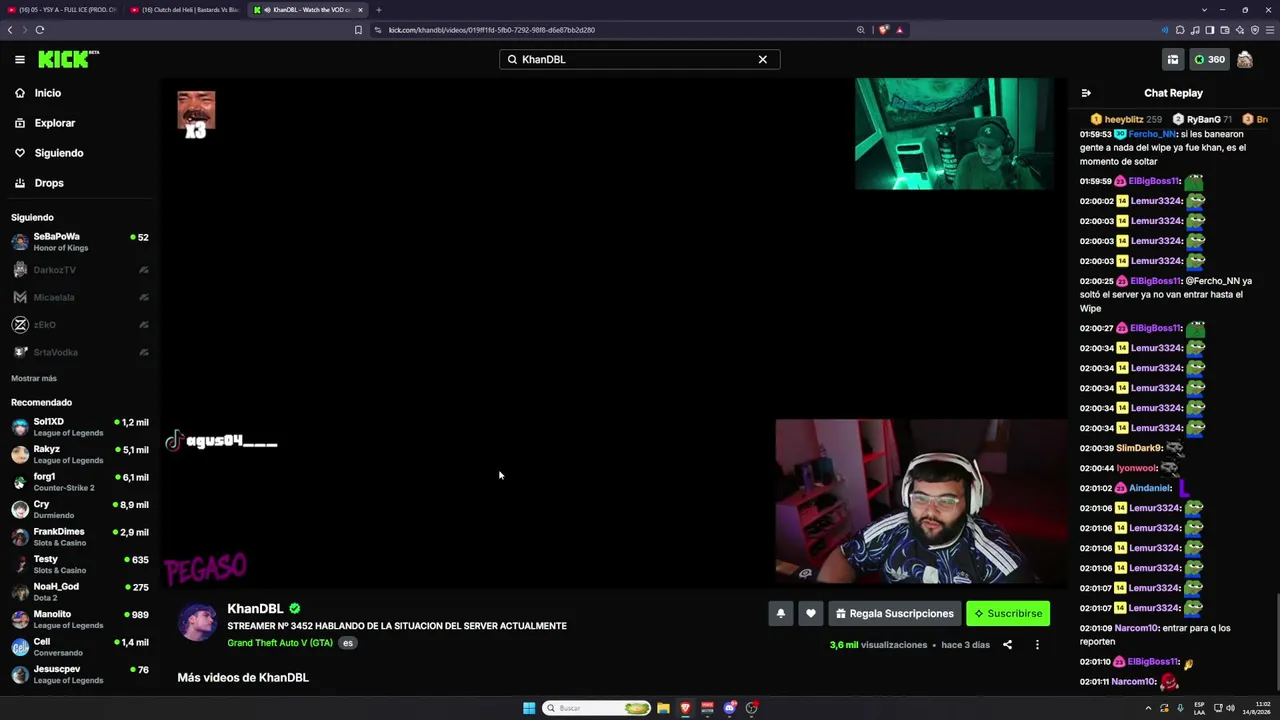
Task: Open recommended channel Testy
Action: pos(80,565)
